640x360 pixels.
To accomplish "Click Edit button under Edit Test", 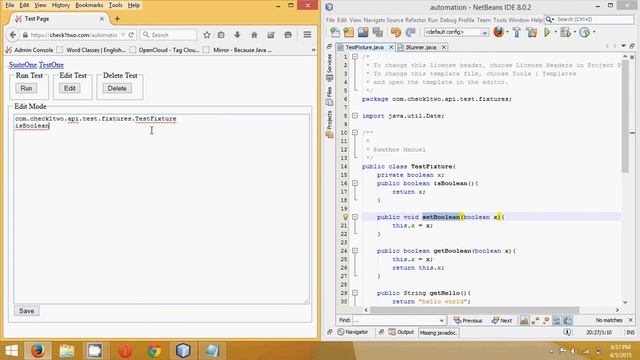I will coord(70,88).
